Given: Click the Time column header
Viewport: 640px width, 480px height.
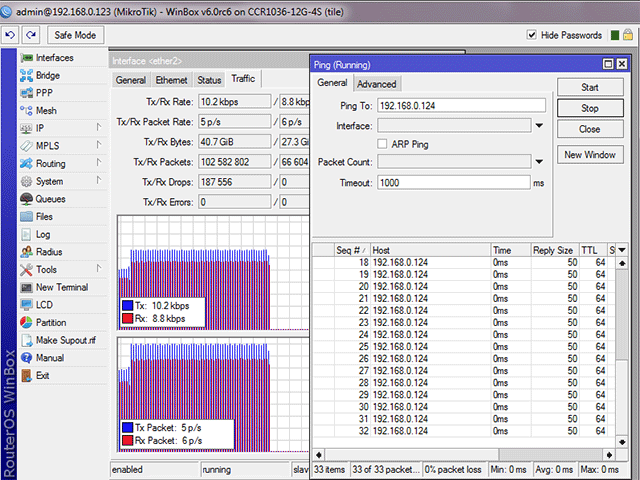Looking at the screenshot, I should 511,250.
